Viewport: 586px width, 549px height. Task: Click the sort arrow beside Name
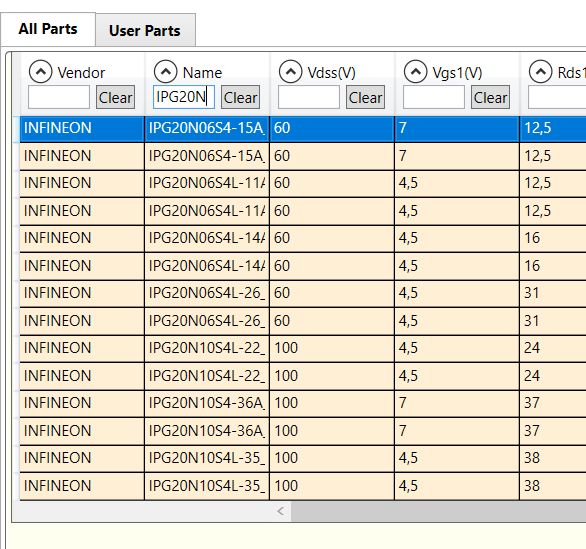[166, 72]
